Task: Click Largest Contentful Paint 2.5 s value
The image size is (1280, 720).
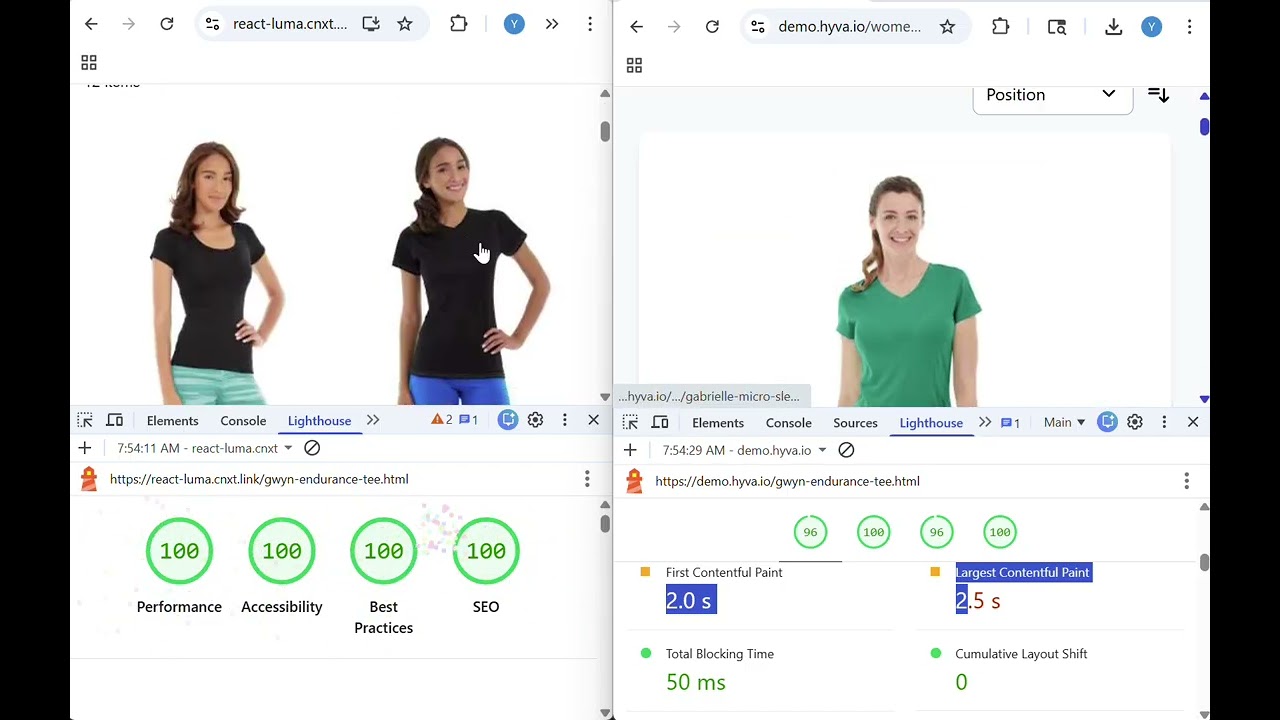Action: click(x=978, y=601)
